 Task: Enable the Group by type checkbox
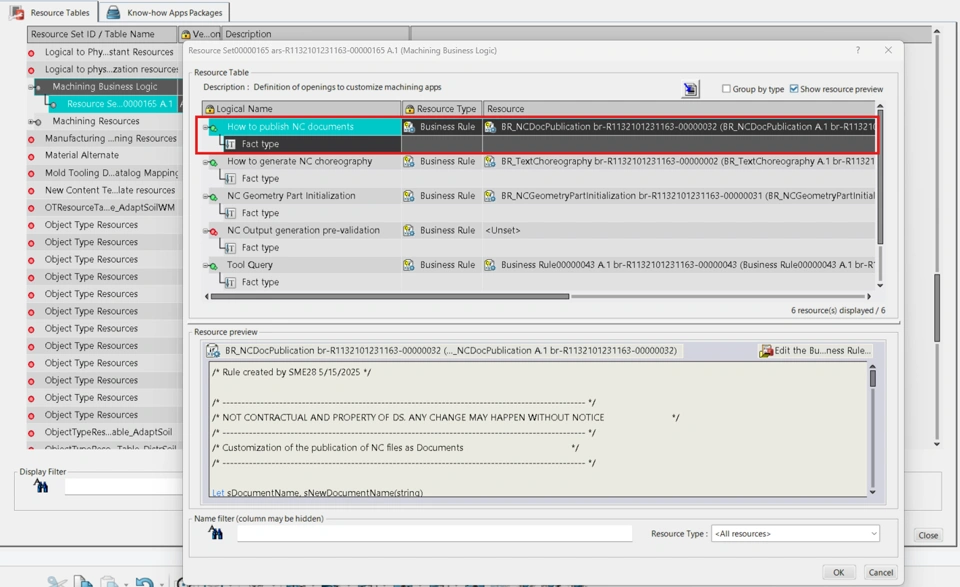(726, 89)
